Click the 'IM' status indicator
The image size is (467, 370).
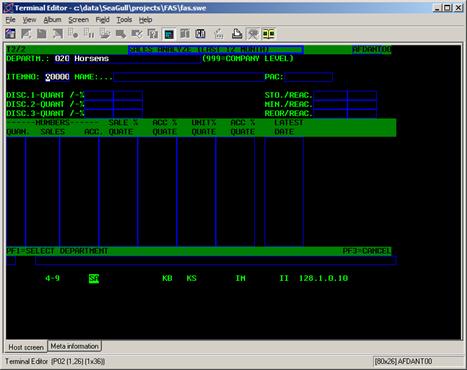pyautogui.click(x=240, y=278)
